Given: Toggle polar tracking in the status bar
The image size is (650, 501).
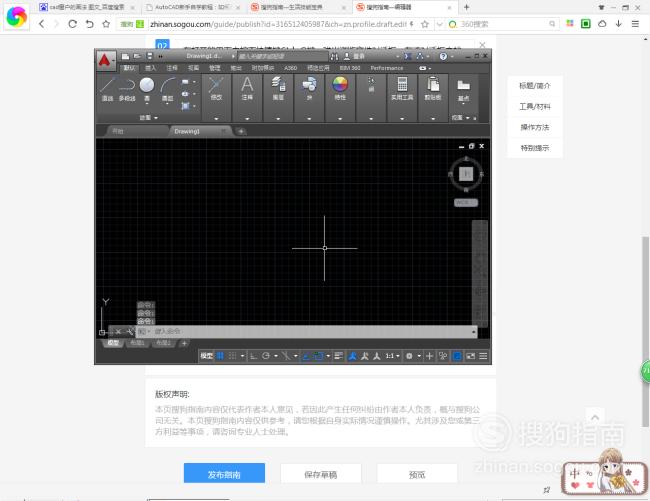Looking at the screenshot, I should [266, 356].
